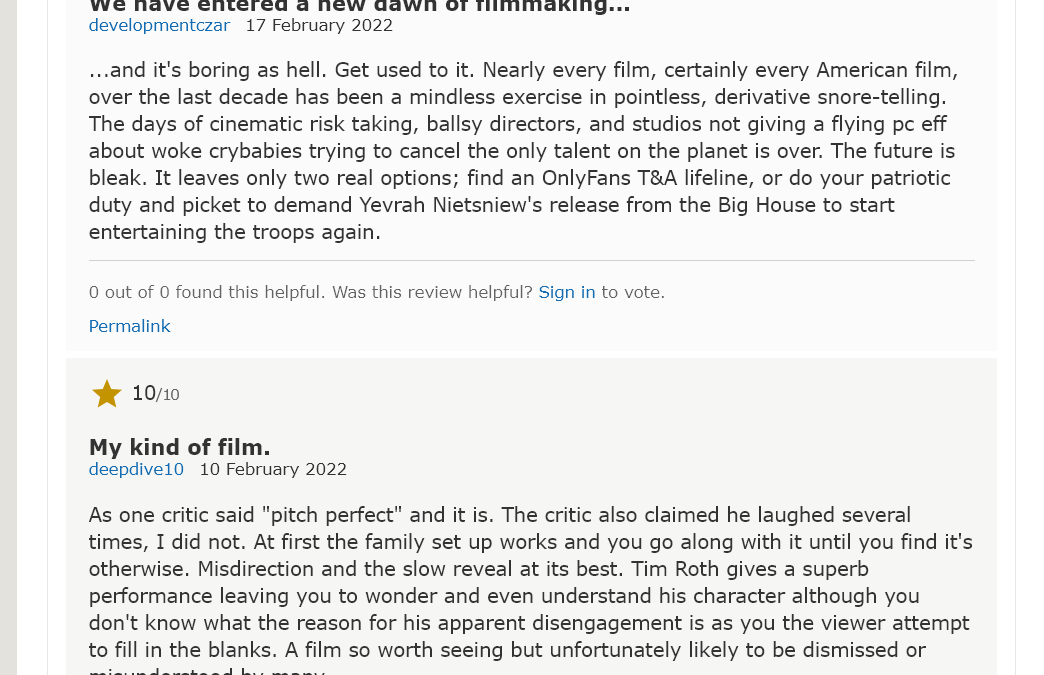Click the quoted phrase "pitch perfect"
1044x675 pixels.
click(x=332, y=515)
